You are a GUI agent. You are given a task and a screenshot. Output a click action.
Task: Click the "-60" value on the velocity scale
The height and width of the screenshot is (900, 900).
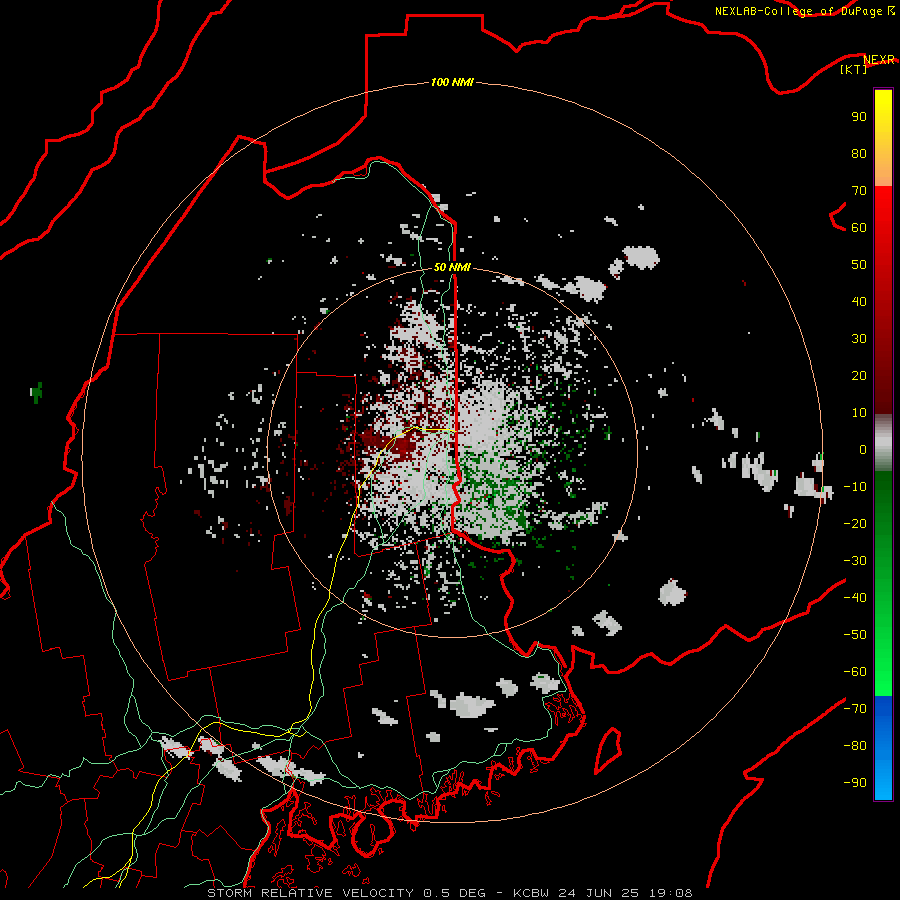pos(855,672)
